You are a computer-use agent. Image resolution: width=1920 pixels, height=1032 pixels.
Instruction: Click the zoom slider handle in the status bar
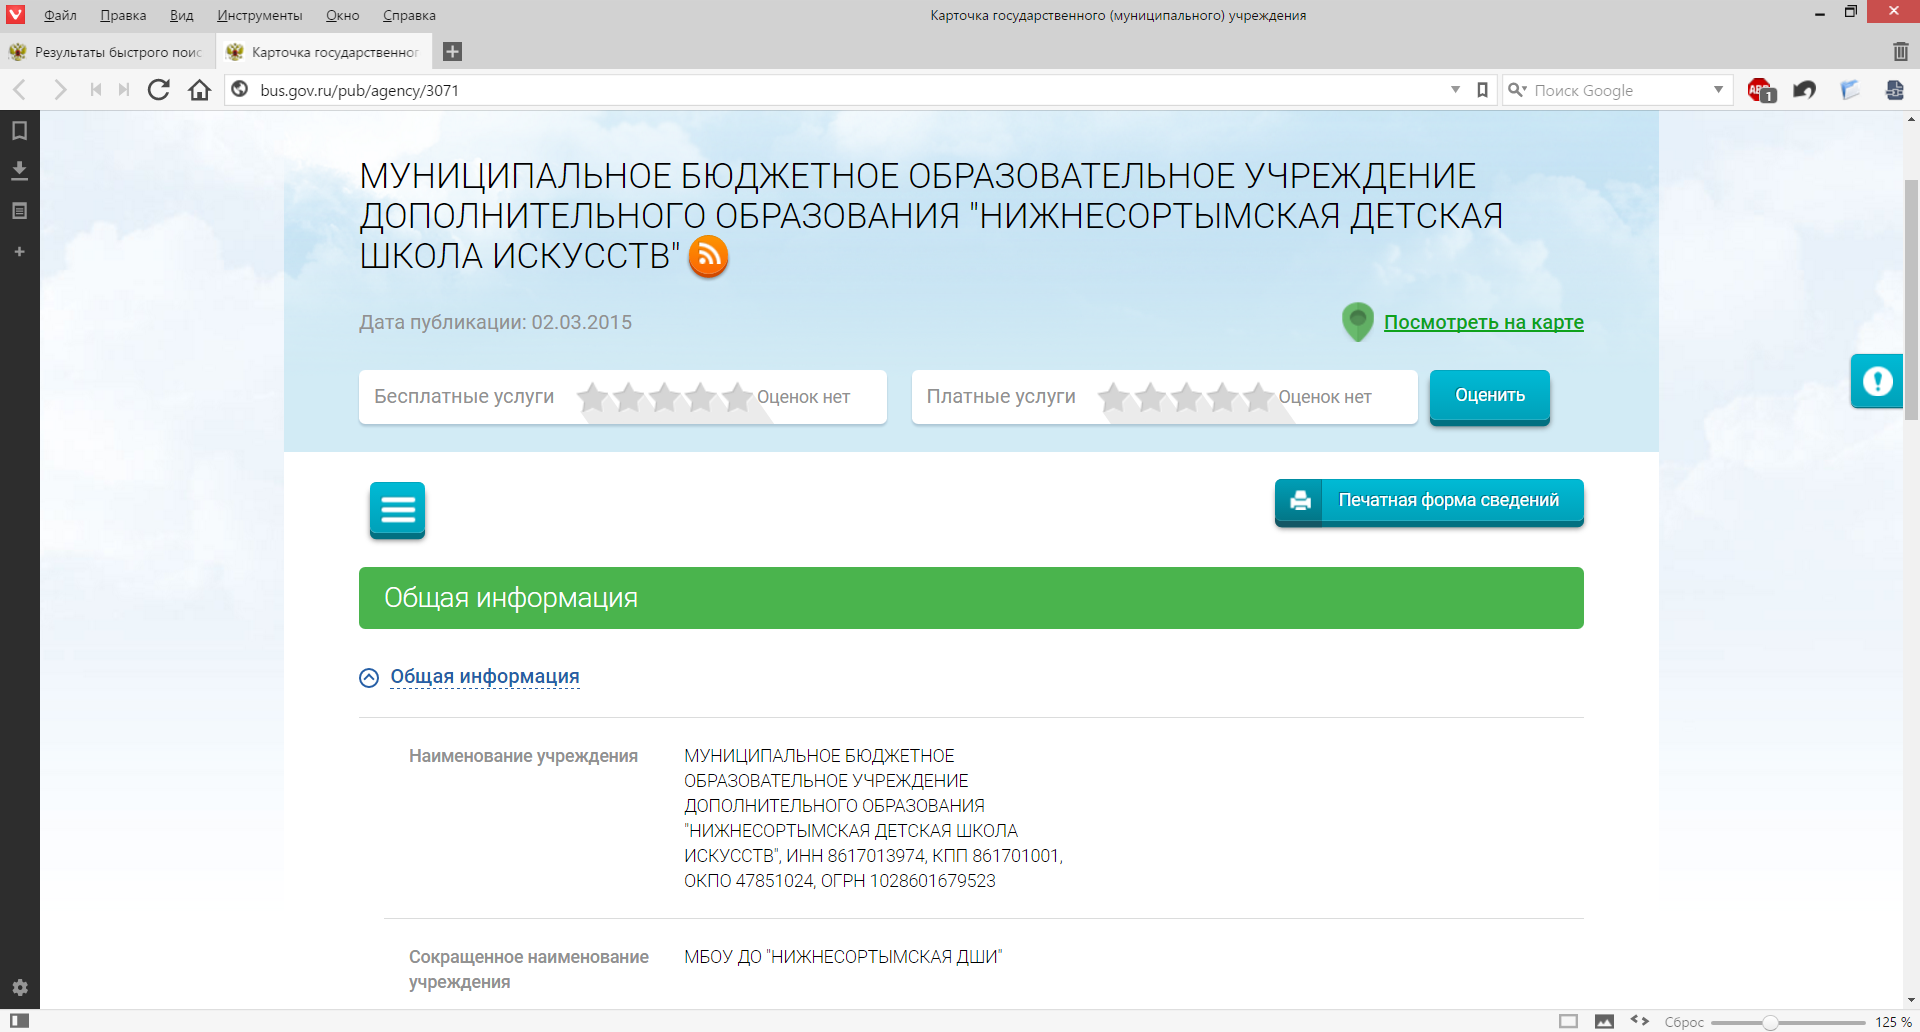1770,1022
